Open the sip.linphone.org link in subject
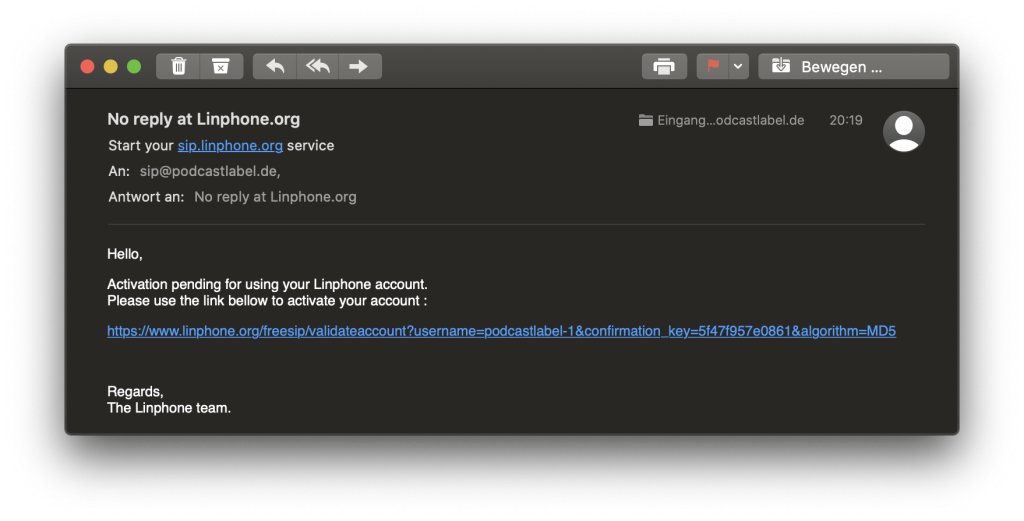1024x521 pixels. (x=230, y=146)
